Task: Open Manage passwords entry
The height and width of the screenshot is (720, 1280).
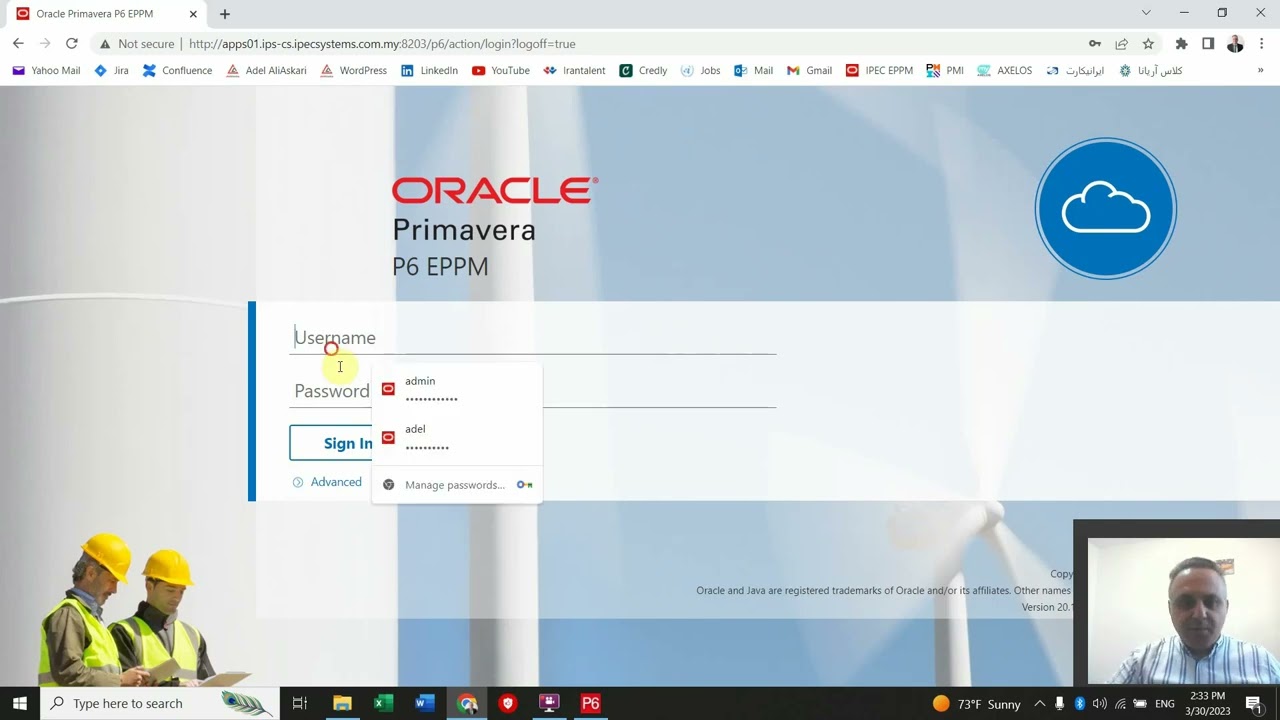Action: point(457,485)
